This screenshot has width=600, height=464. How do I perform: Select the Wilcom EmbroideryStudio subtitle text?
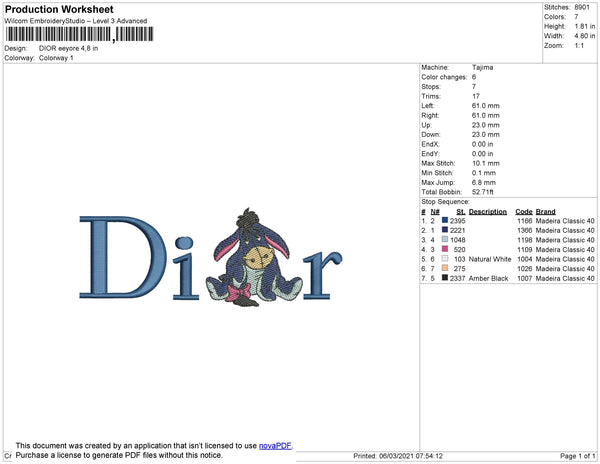[x=76, y=21]
